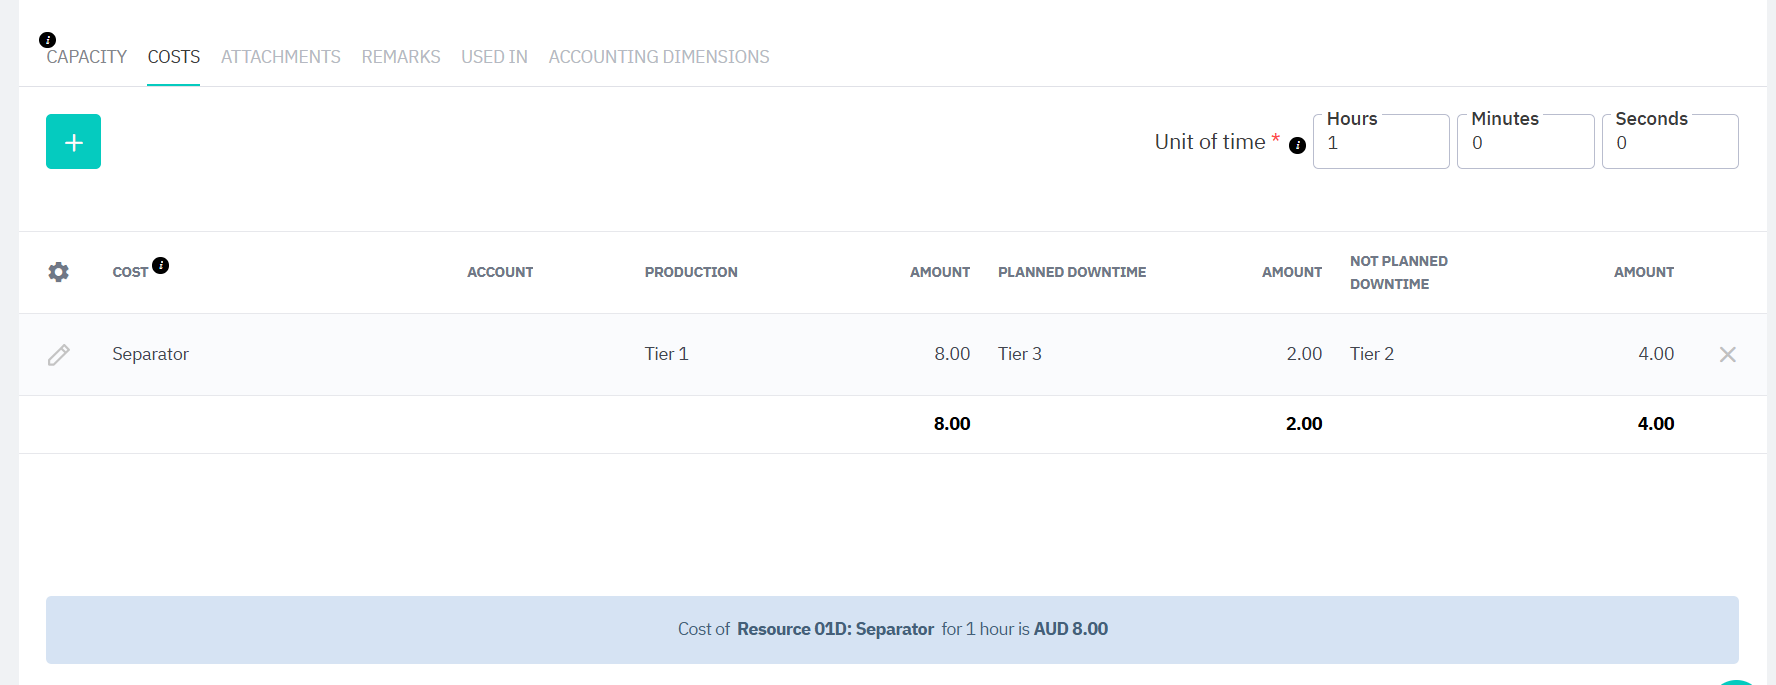Click the Tier 1 production value
1776x685 pixels.
pyautogui.click(x=666, y=354)
